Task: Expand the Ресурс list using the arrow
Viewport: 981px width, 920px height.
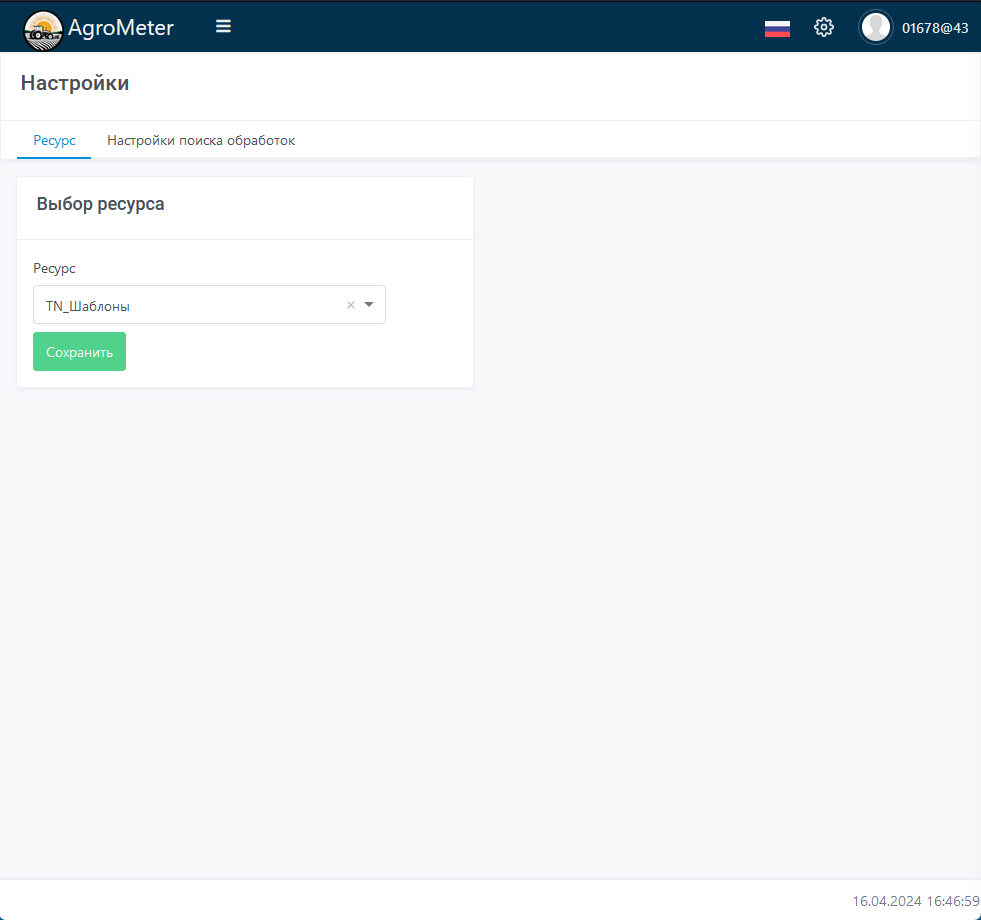Action: coord(369,305)
